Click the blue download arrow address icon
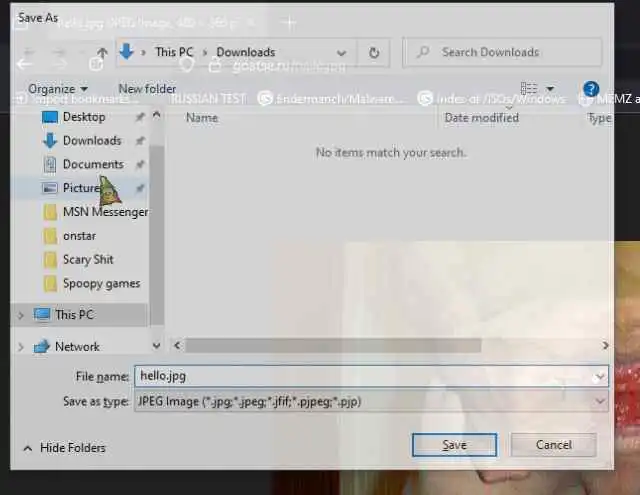This screenshot has width=640, height=495. coord(127,52)
